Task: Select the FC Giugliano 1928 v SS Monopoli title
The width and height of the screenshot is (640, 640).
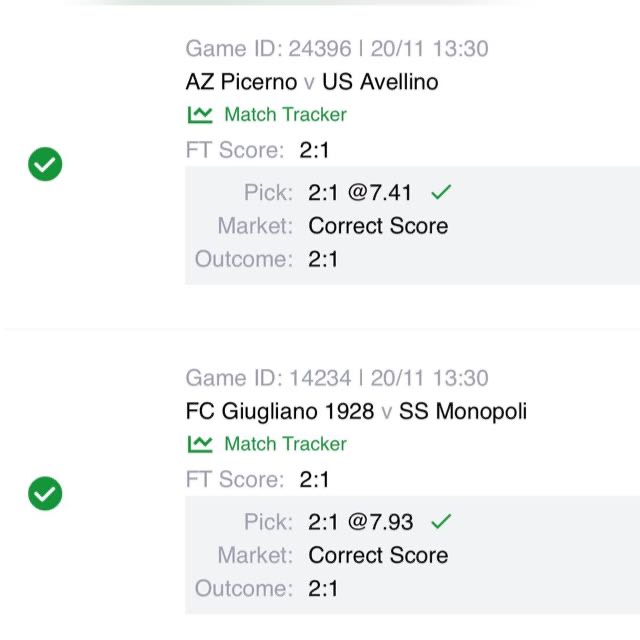Action: click(356, 411)
